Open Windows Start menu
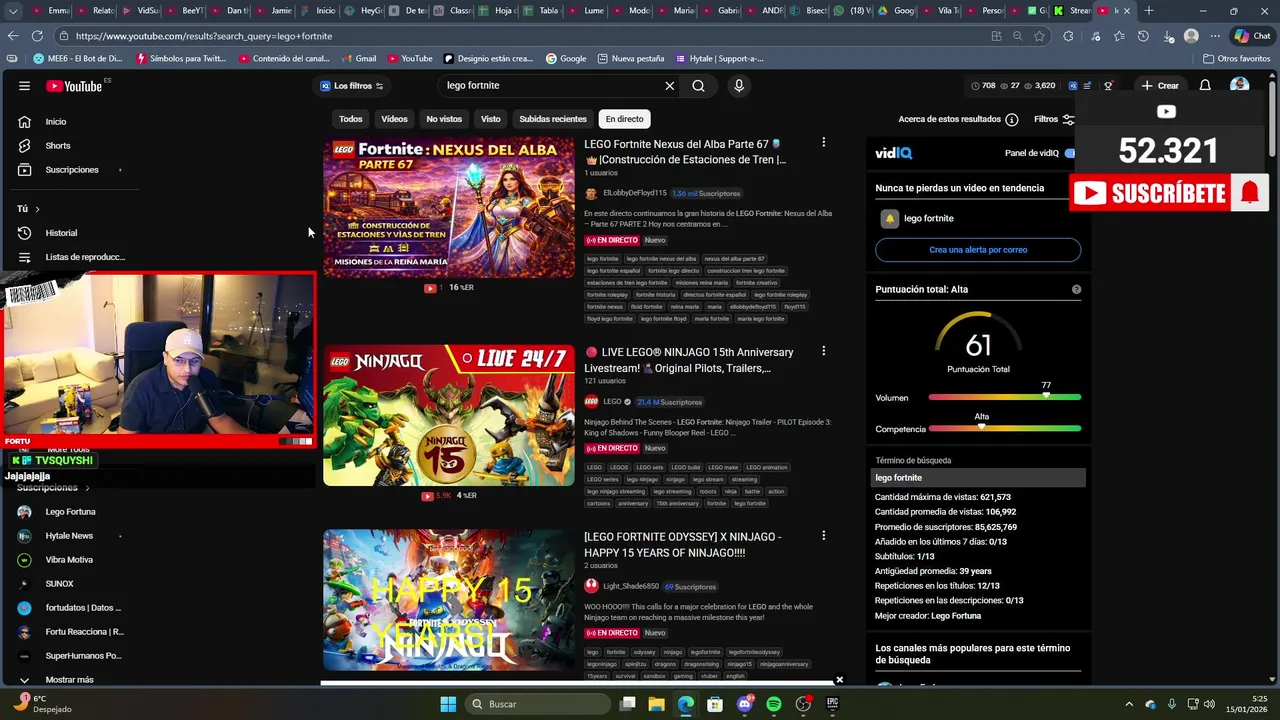The height and width of the screenshot is (720, 1280). tap(448, 704)
